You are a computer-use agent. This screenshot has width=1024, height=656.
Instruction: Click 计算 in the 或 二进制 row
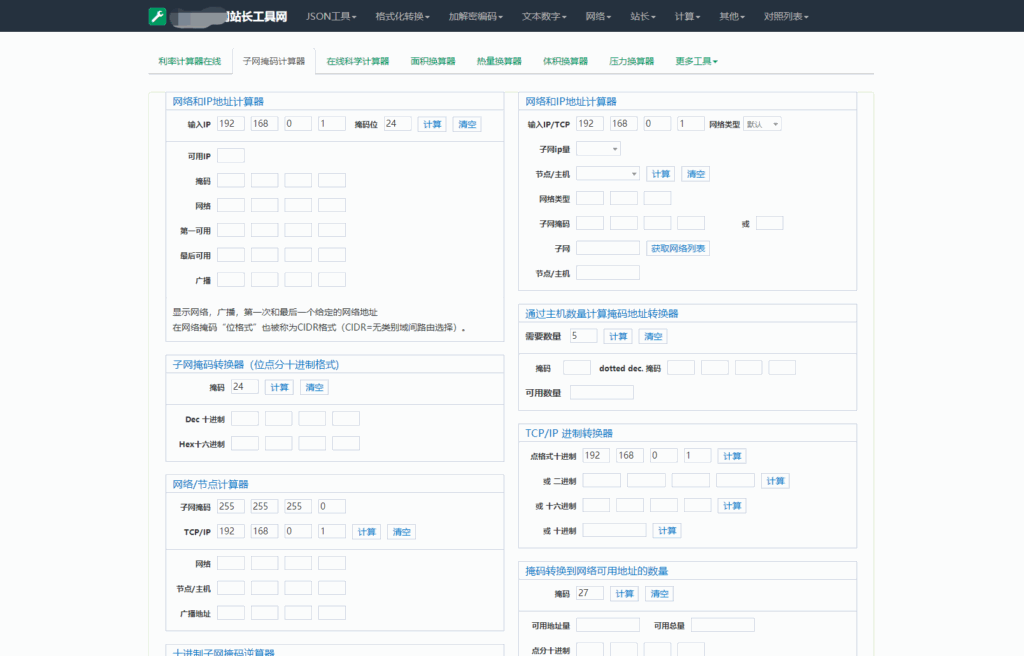(775, 481)
